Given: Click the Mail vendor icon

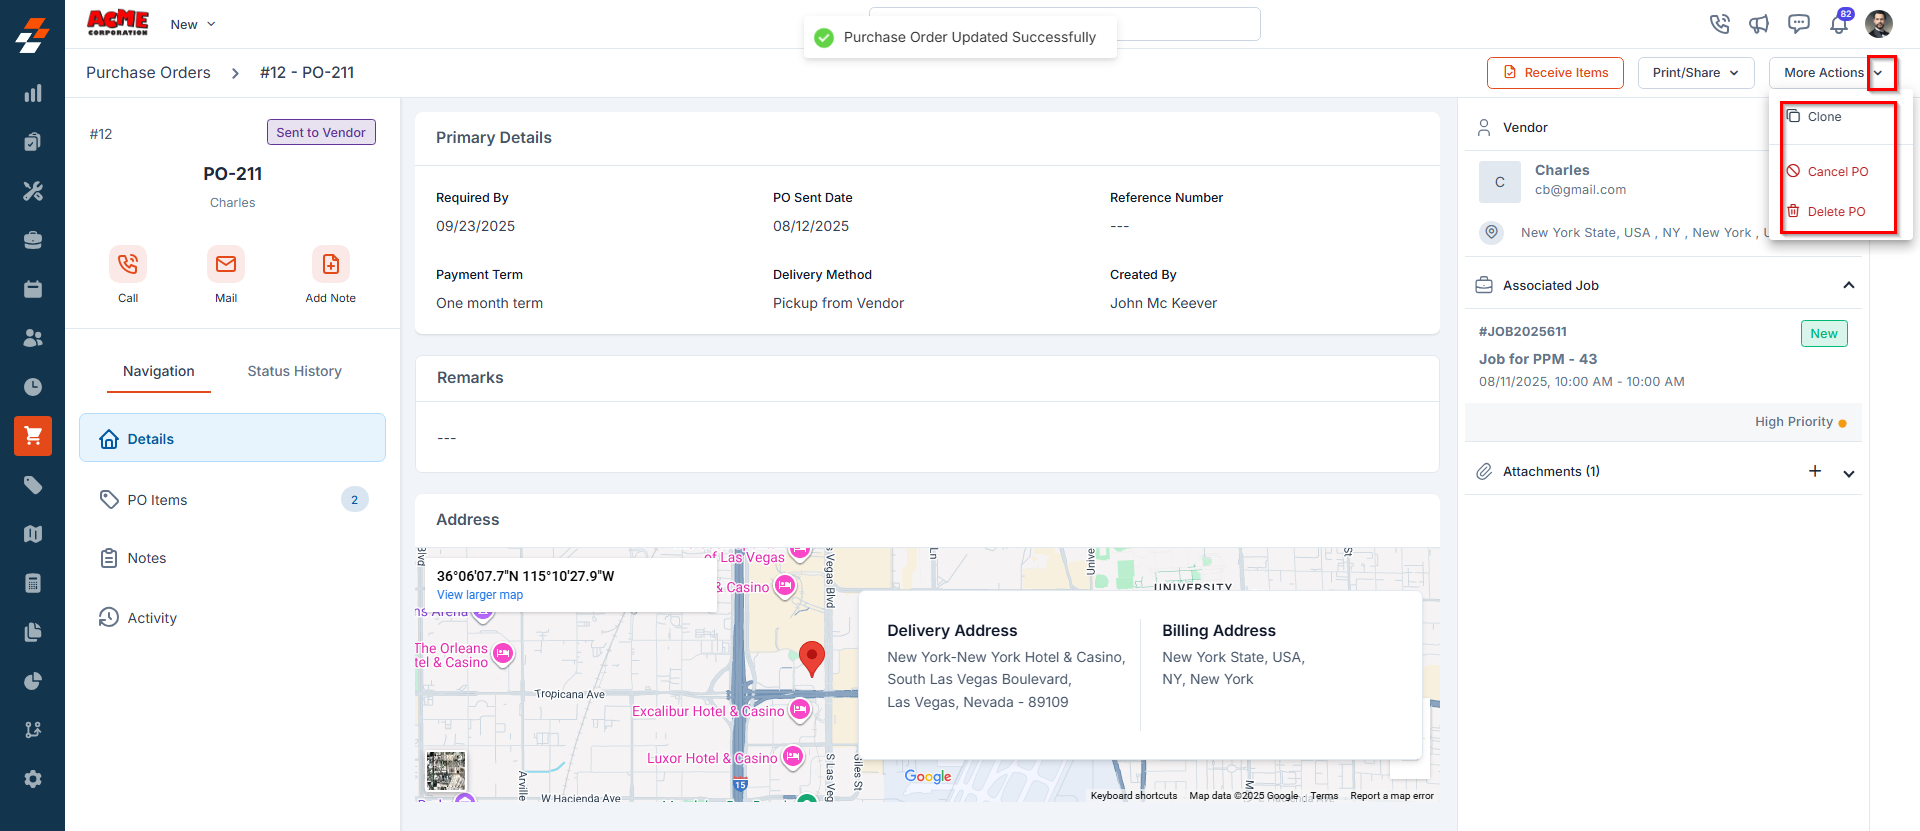Looking at the screenshot, I should 226,264.
